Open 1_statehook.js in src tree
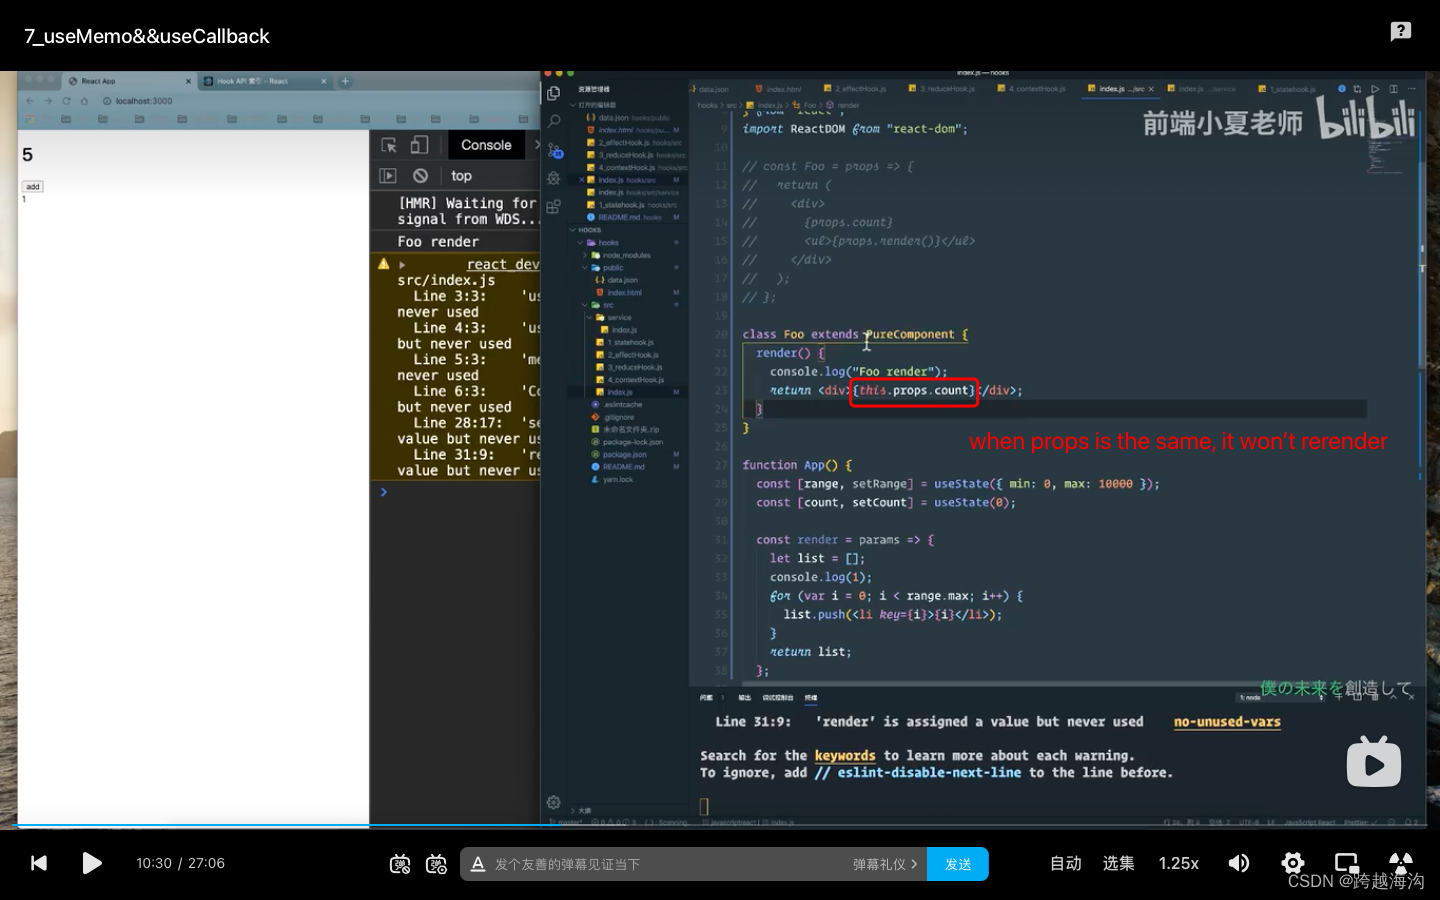Image resolution: width=1440 pixels, height=900 pixels. click(629, 342)
